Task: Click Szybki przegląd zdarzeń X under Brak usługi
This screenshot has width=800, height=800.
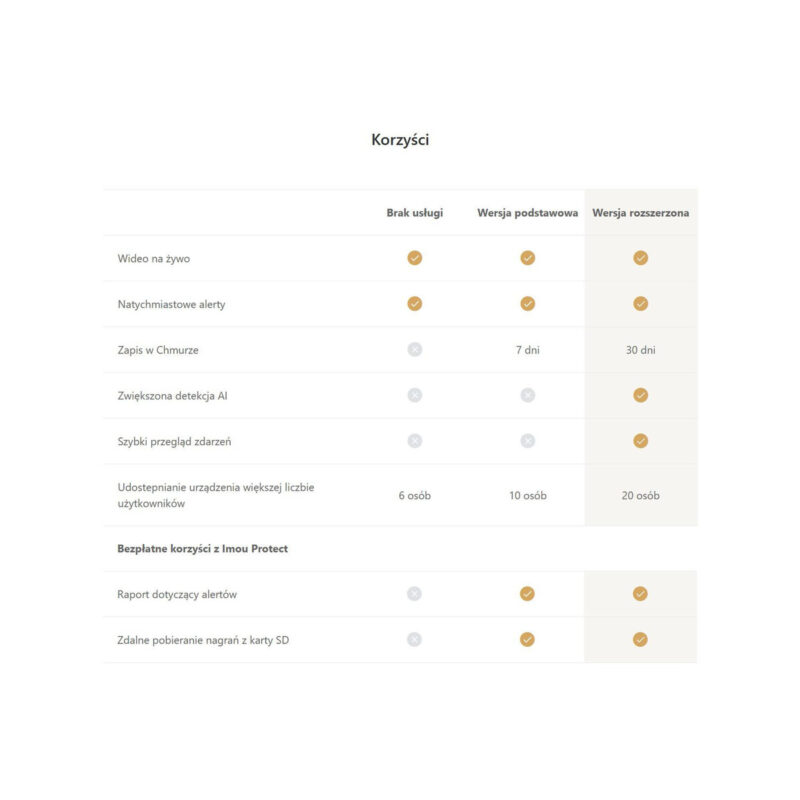Action: tap(414, 441)
